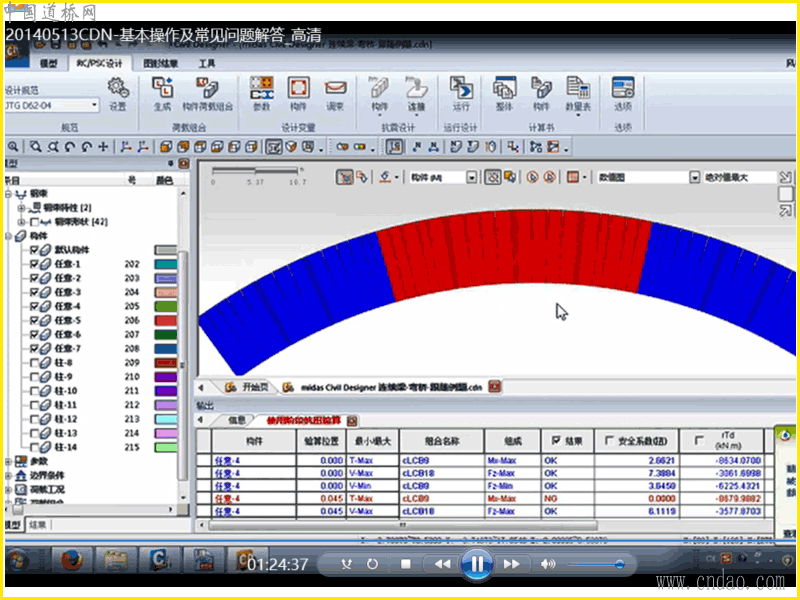Expand the 钢束形状 [42] tree node
The height and width of the screenshot is (600, 800).
(x=21, y=222)
